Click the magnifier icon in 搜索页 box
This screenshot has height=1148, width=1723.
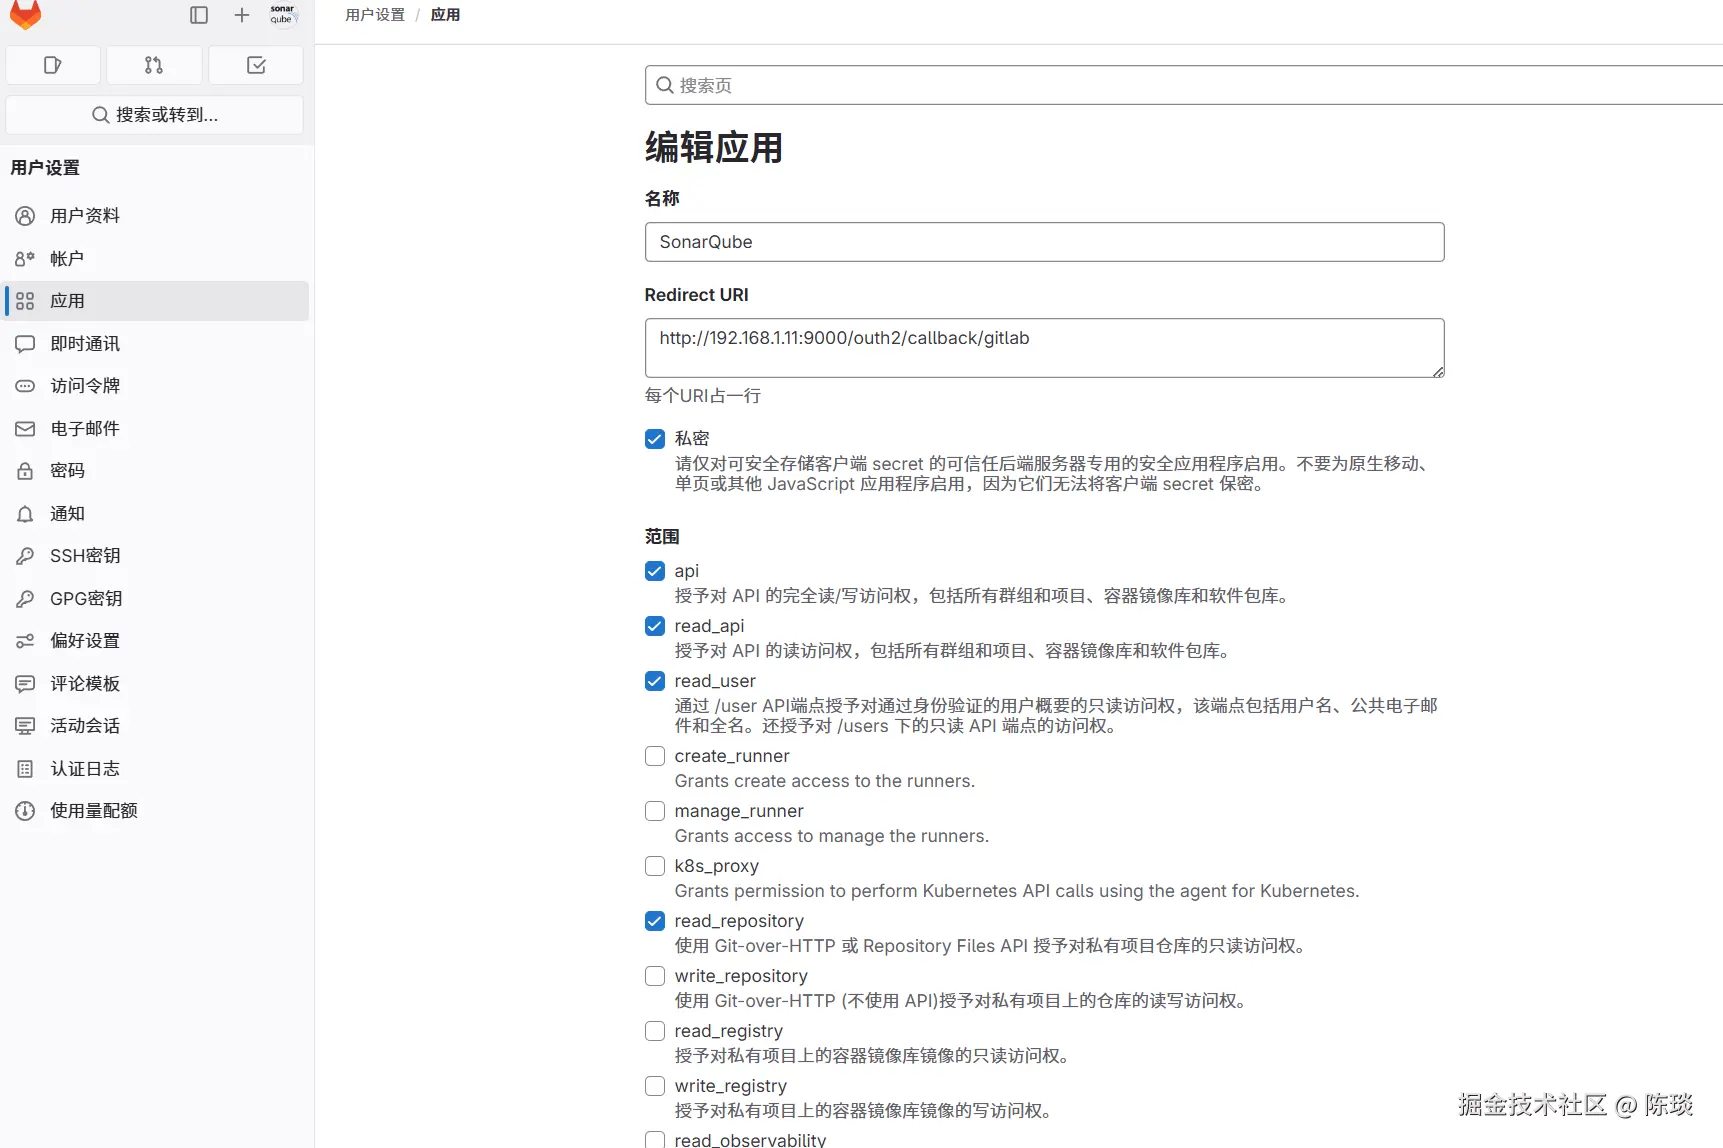[x=664, y=85]
